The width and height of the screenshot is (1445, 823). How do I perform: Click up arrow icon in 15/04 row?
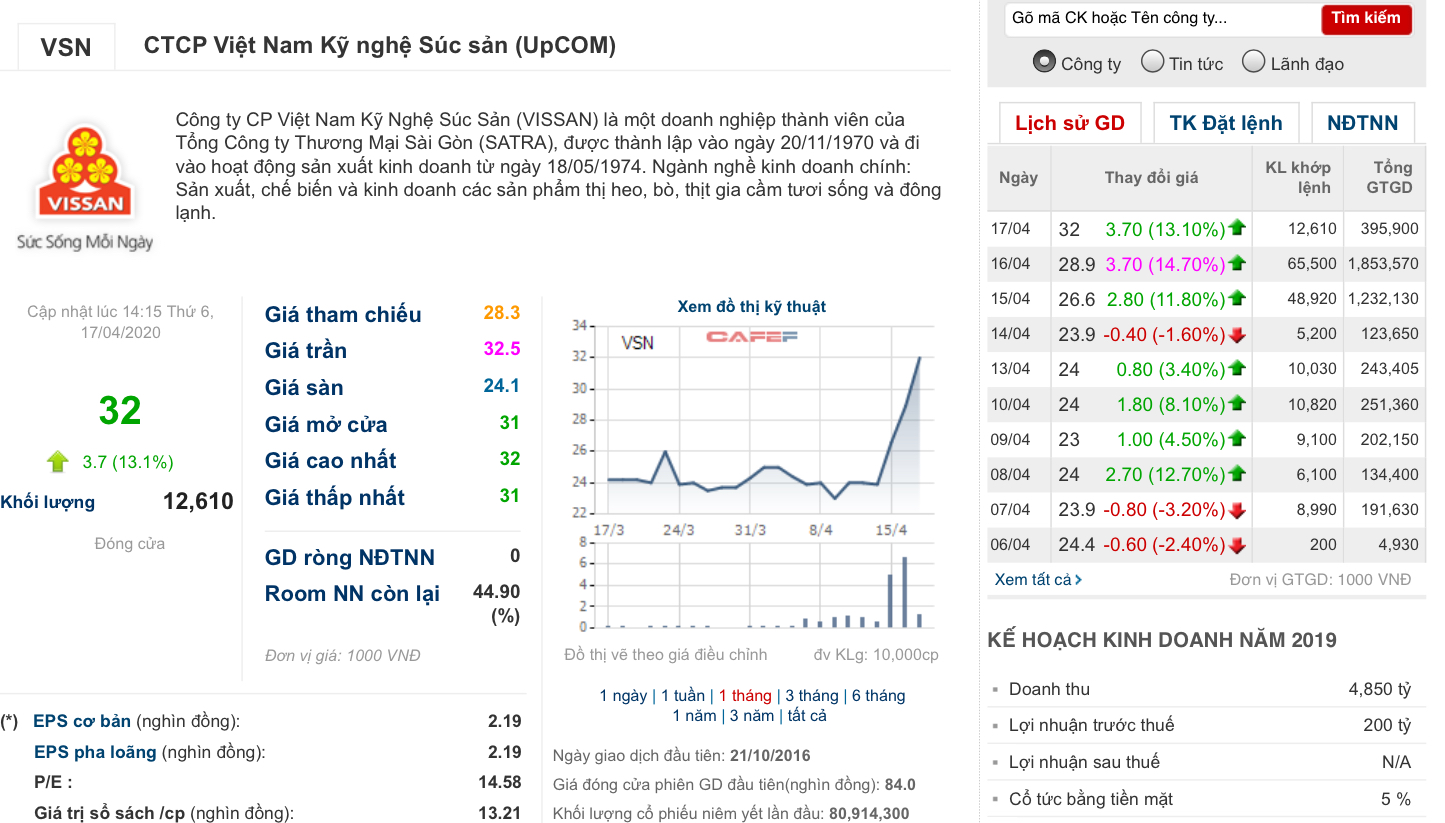pos(1237,298)
